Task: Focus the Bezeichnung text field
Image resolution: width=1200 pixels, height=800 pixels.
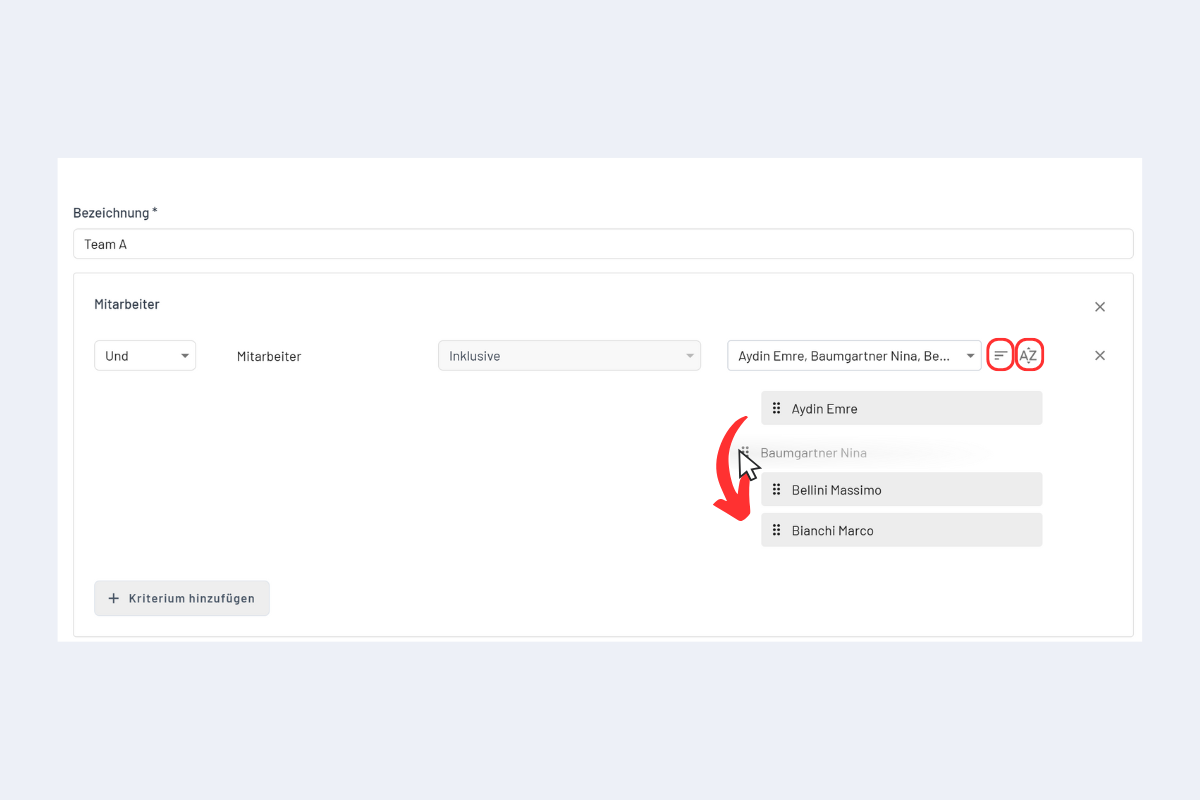Action: [602, 244]
